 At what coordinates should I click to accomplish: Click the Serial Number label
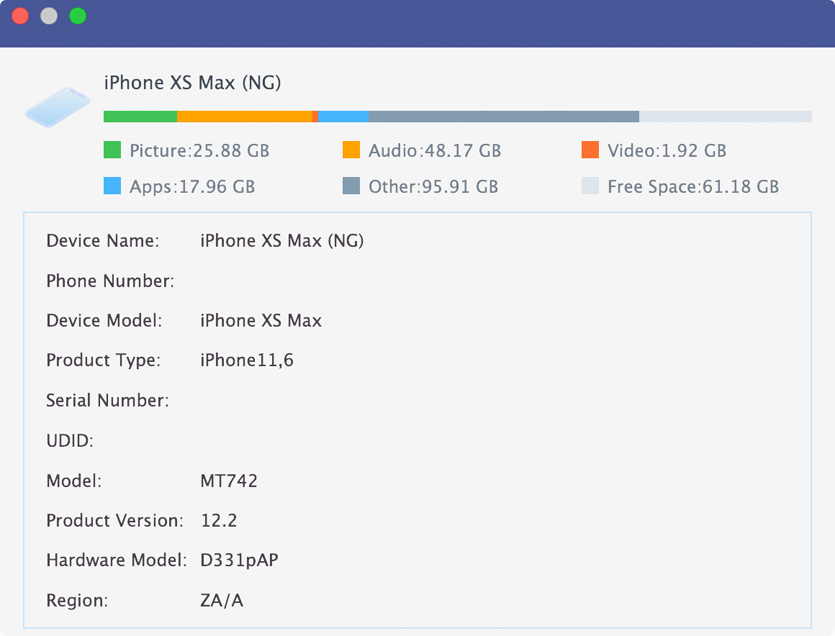(x=107, y=401)
